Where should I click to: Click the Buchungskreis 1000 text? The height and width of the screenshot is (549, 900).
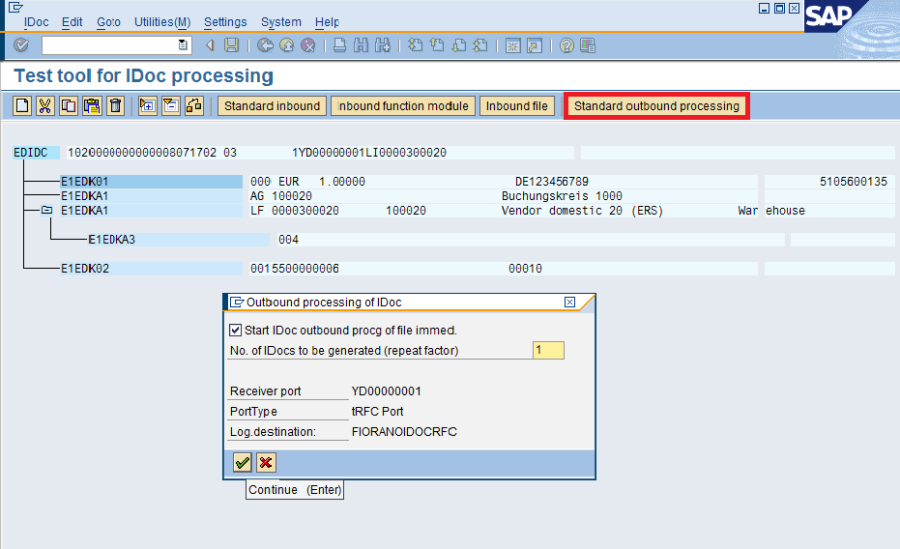click(x=562, y=196)
